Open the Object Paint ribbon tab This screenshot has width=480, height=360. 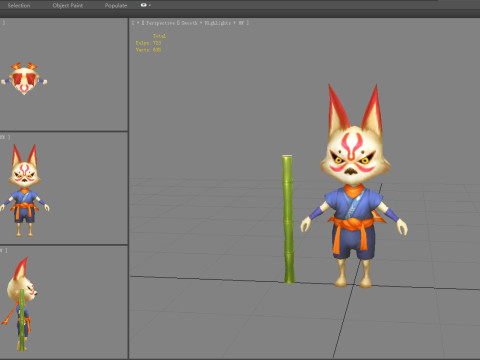68,5
